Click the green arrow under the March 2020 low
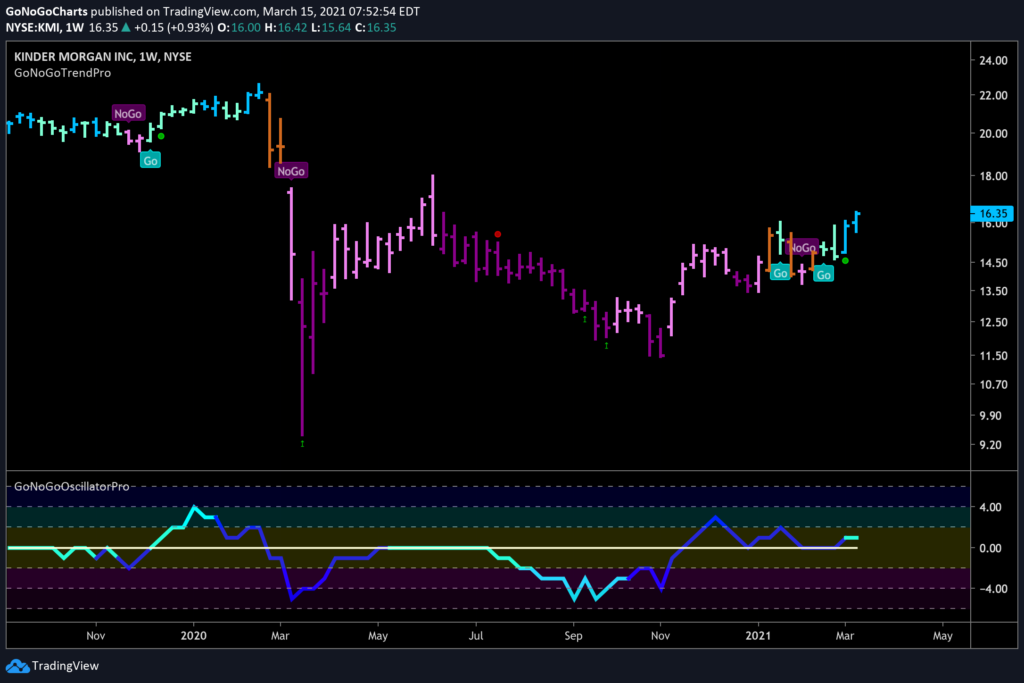The height and width of the screenshot is (683, 1024). (x=302, y=444)
